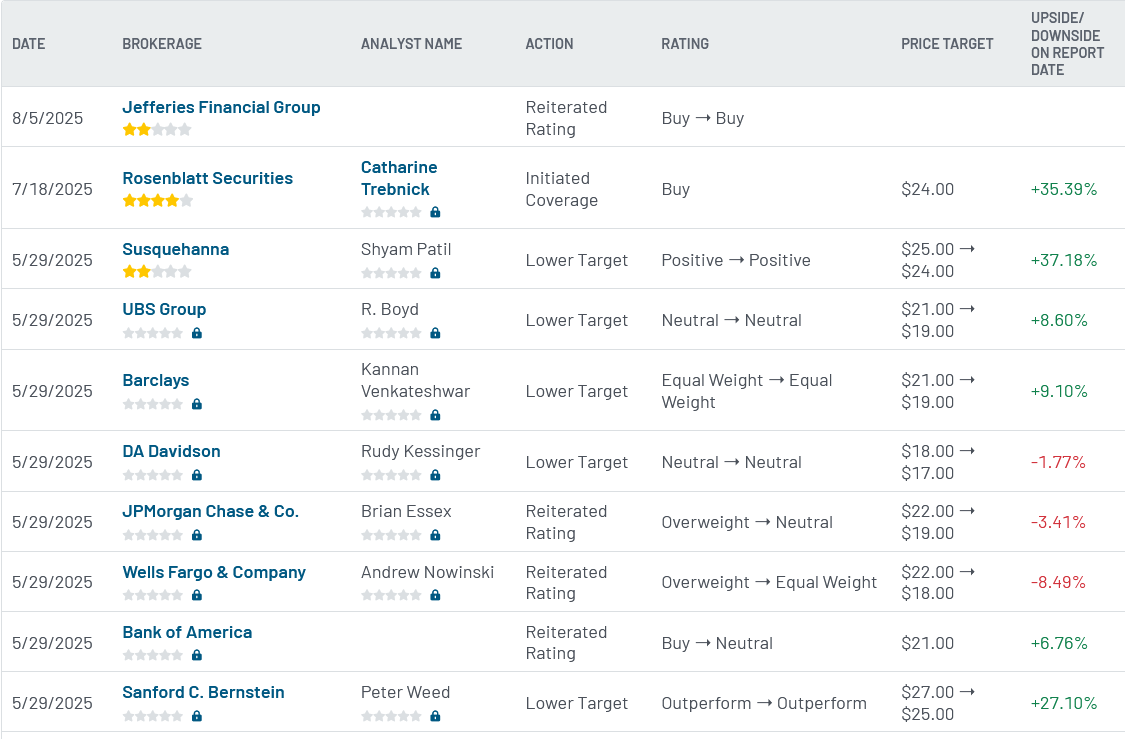
Task: Select analyst name Peter Weed
Action: tap(405, 692)
